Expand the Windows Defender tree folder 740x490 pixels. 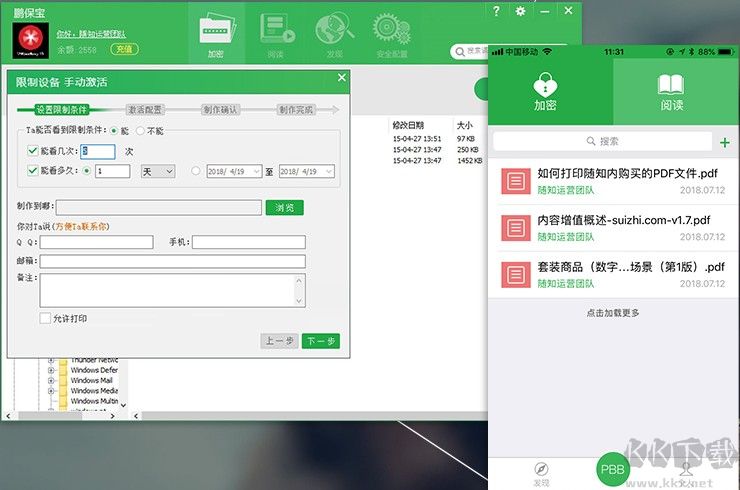click(51, 370)
